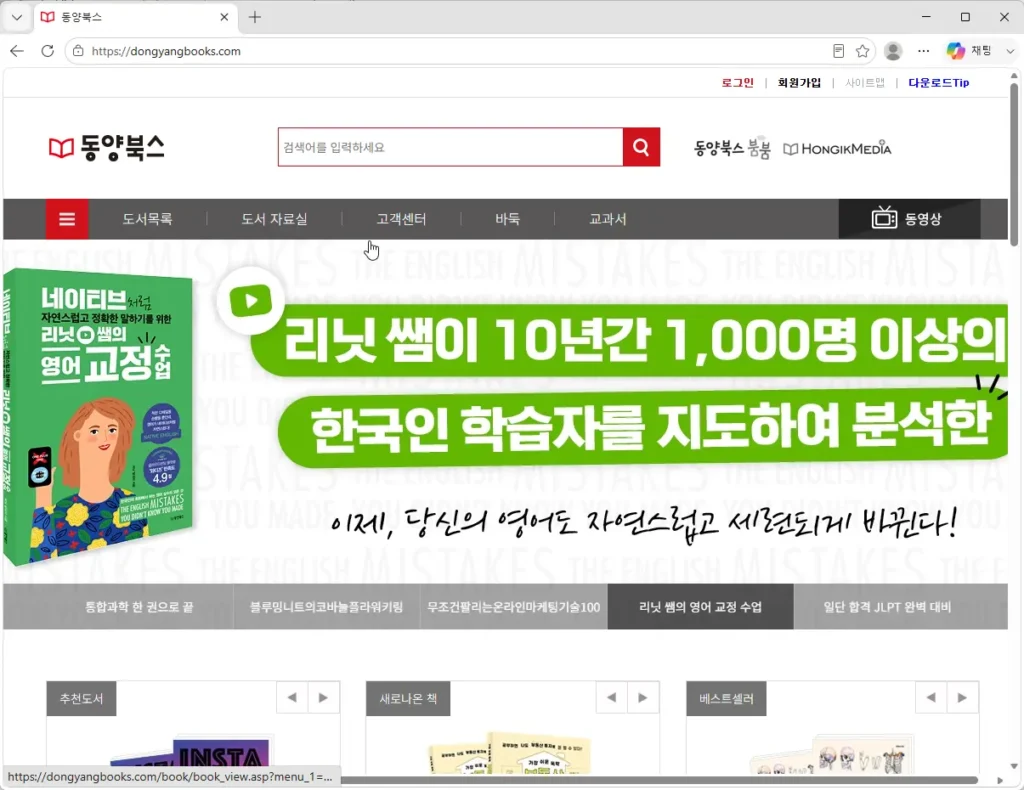The image size is (1024, 790).
Task: Open the 바둑 menu
Action: pos(507,219)
